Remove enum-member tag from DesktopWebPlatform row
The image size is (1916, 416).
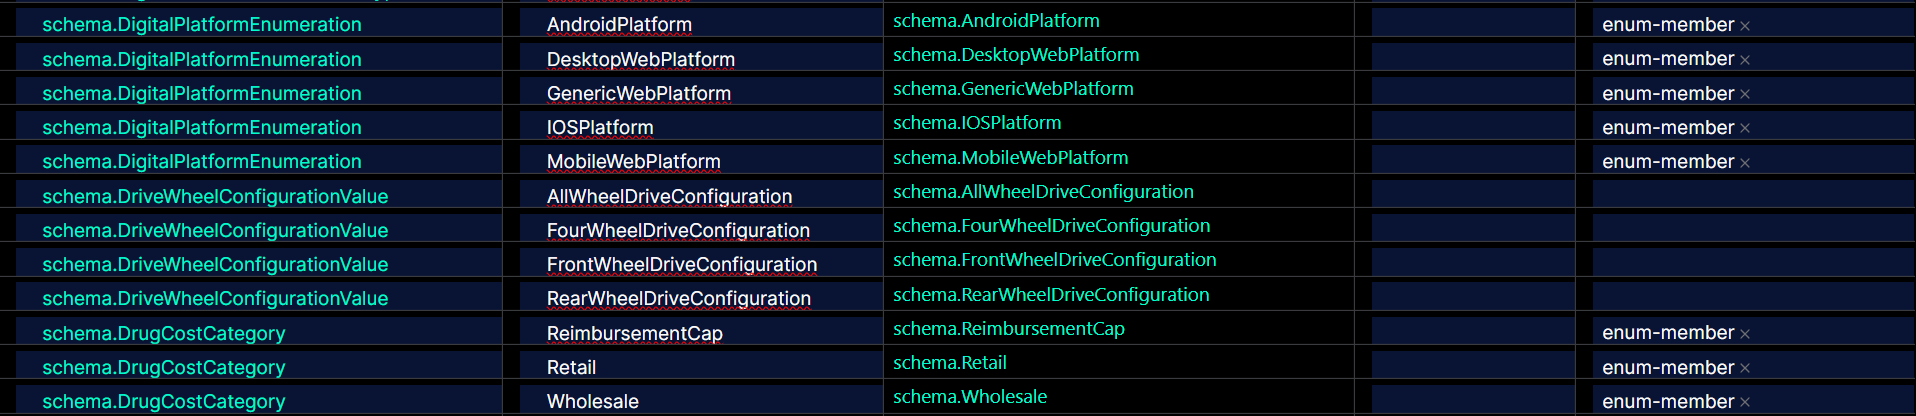(x=1745, y=60)
